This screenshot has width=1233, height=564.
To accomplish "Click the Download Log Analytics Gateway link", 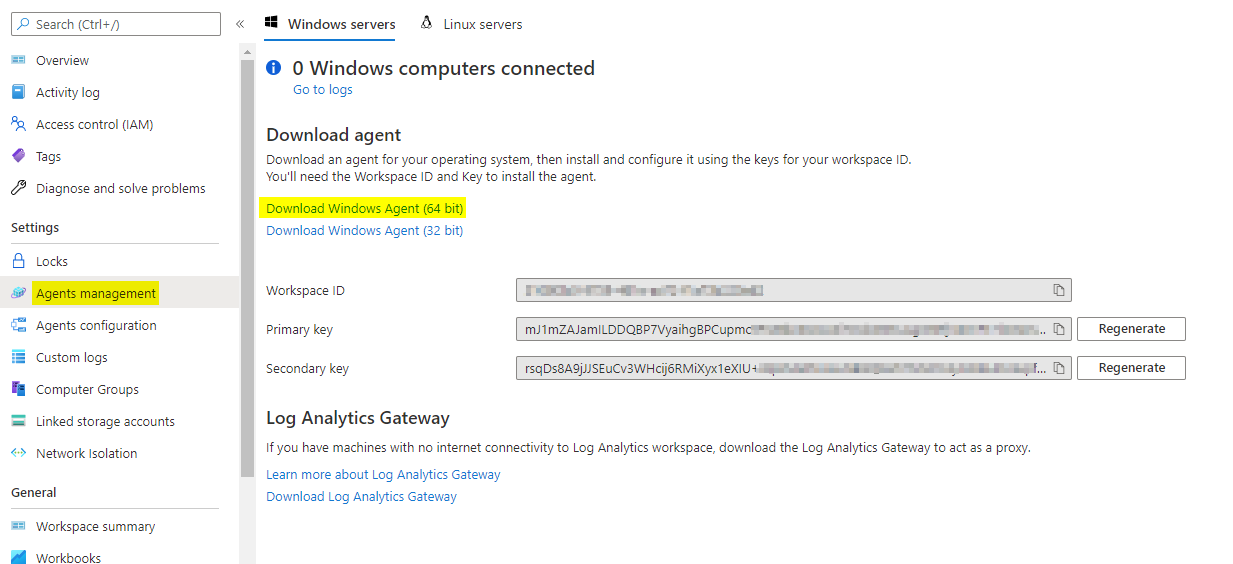I will [x=361, y=497].
